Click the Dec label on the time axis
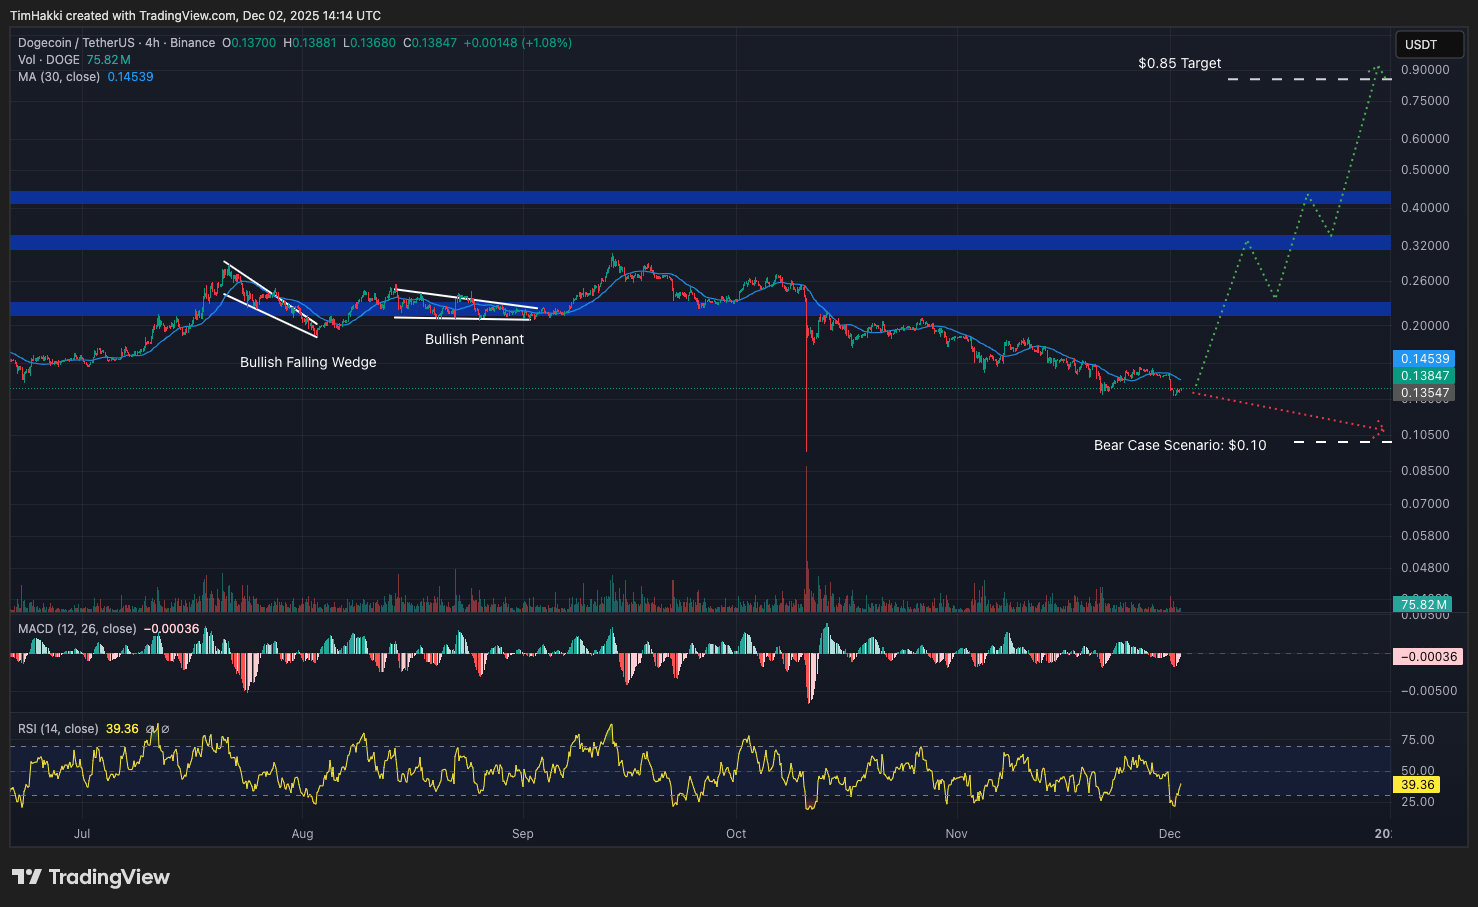 1169,834
